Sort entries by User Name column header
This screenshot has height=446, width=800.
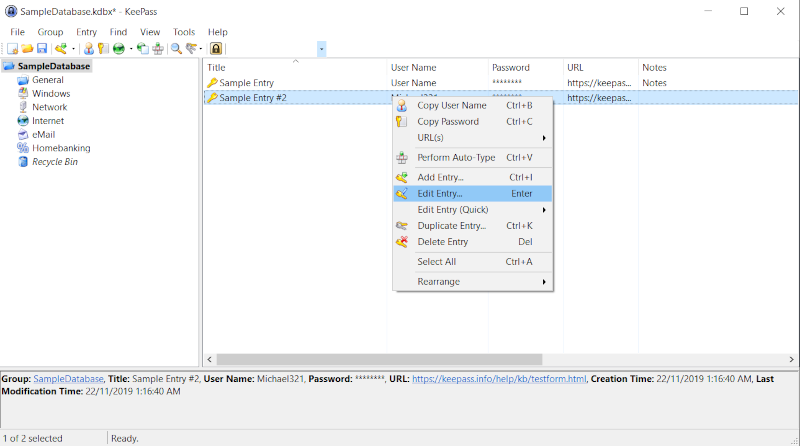tap(438, 67)
